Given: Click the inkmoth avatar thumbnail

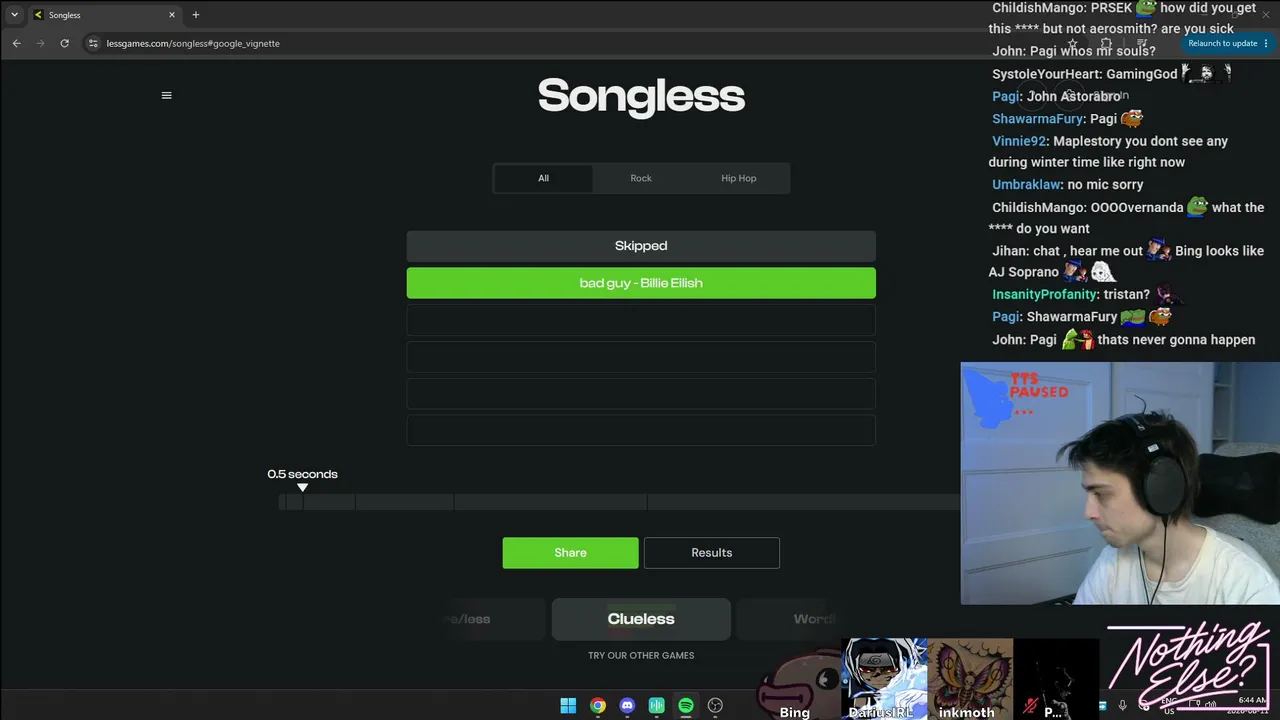Looking at the screenshot, I should click(x=970, y=679).
